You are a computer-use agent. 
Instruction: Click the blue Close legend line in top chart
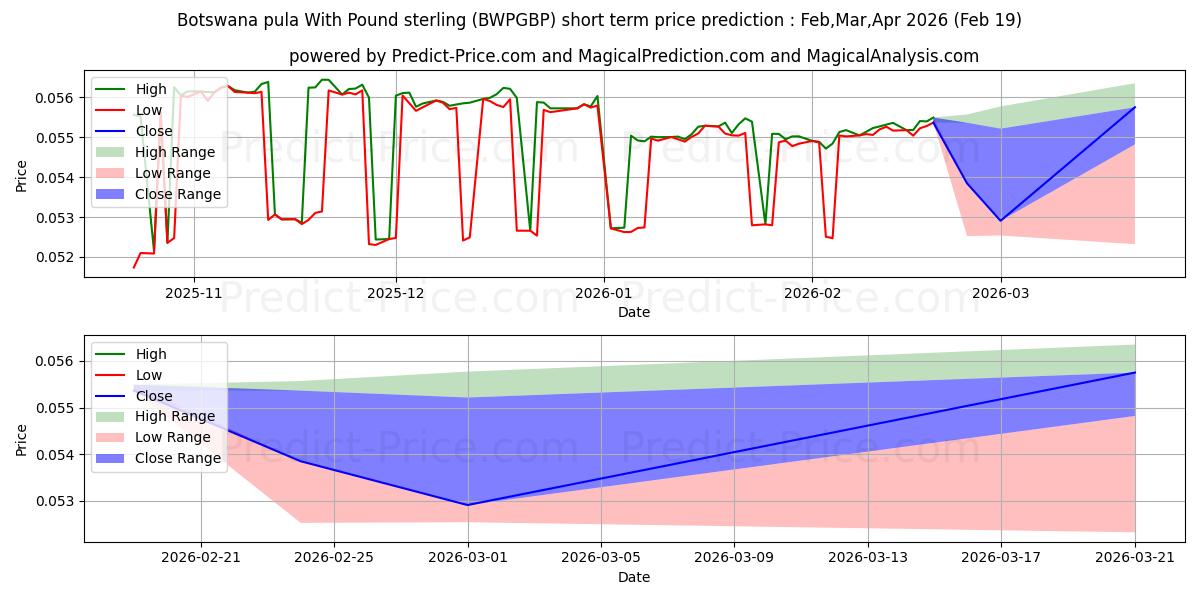click(114, 132)
